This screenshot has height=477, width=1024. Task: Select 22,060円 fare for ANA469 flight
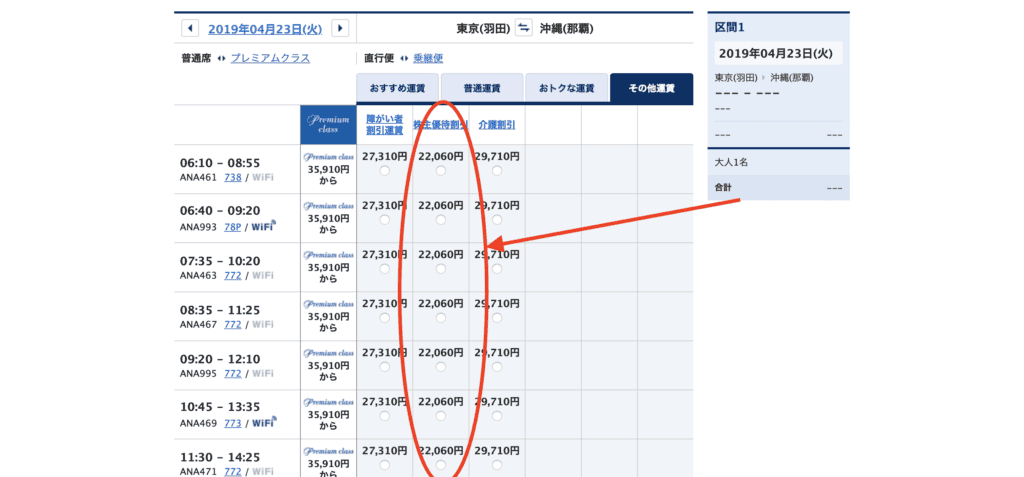(441, 416)
